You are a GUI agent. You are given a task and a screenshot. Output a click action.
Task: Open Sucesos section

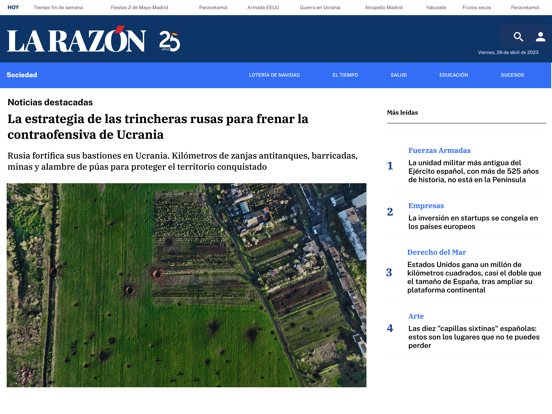(x=512, y=75)
